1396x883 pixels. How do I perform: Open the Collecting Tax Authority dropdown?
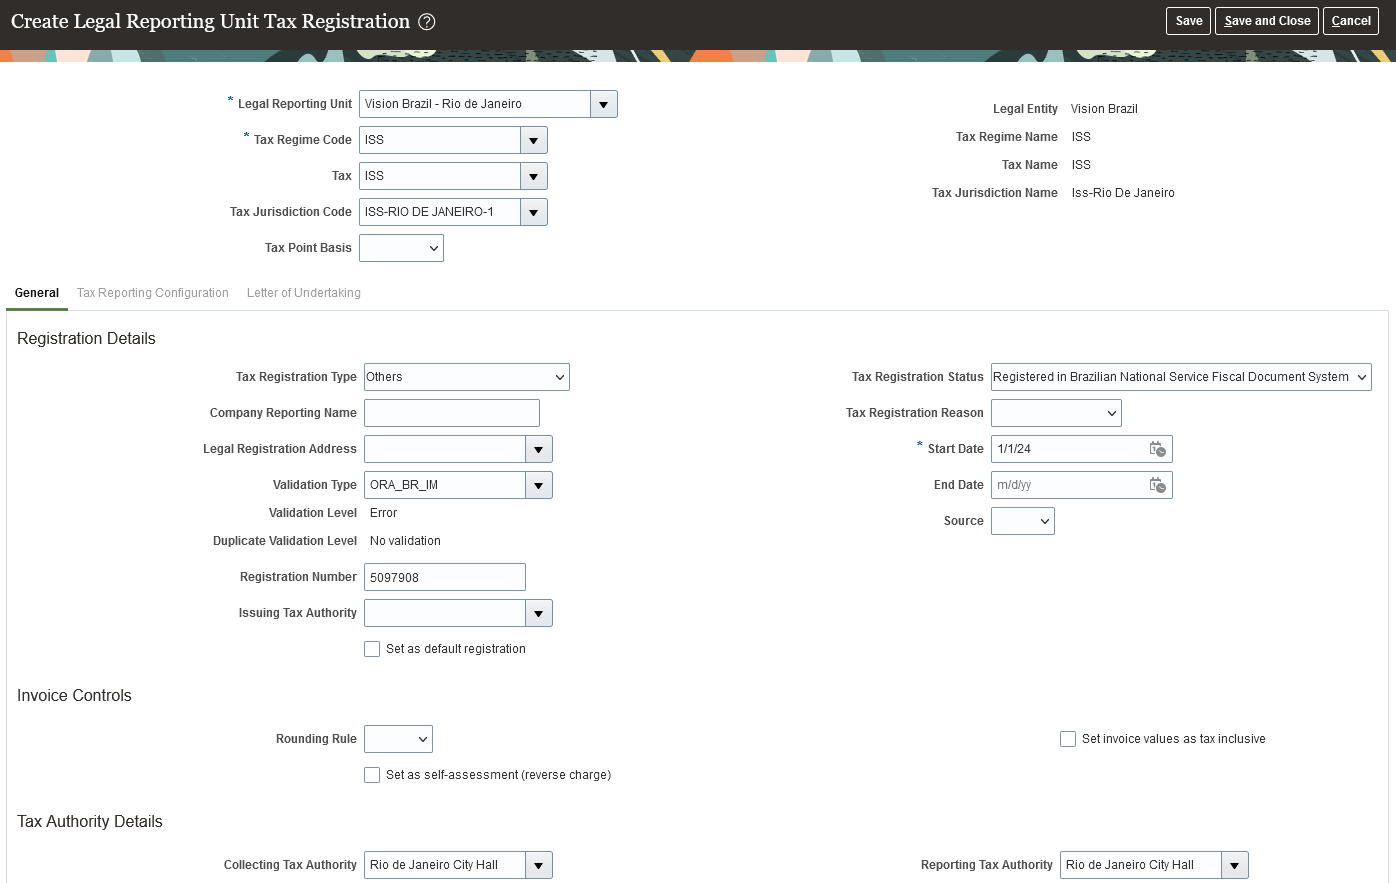(539, 865)
